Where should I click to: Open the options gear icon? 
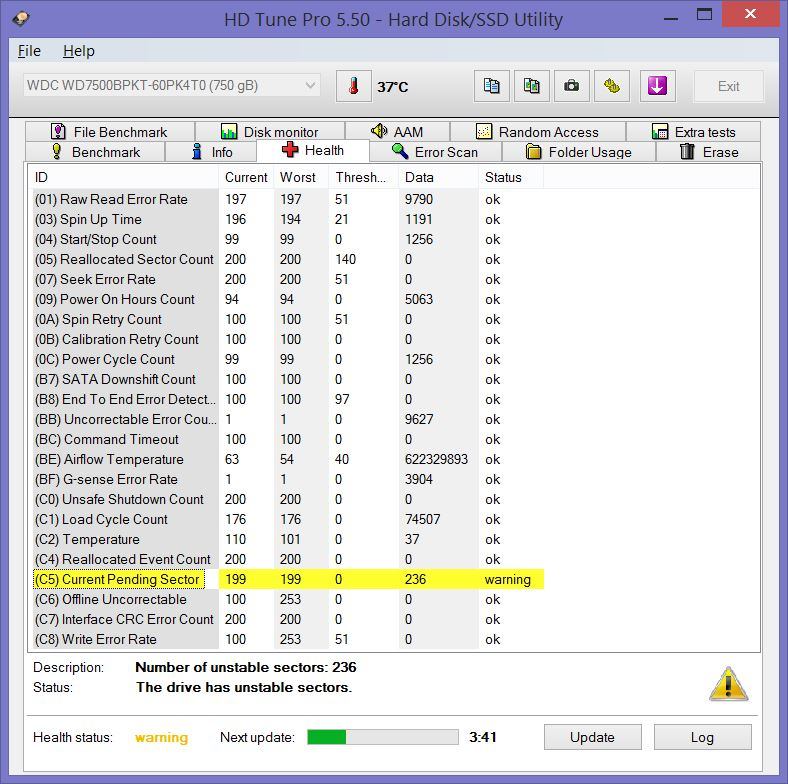612,86
